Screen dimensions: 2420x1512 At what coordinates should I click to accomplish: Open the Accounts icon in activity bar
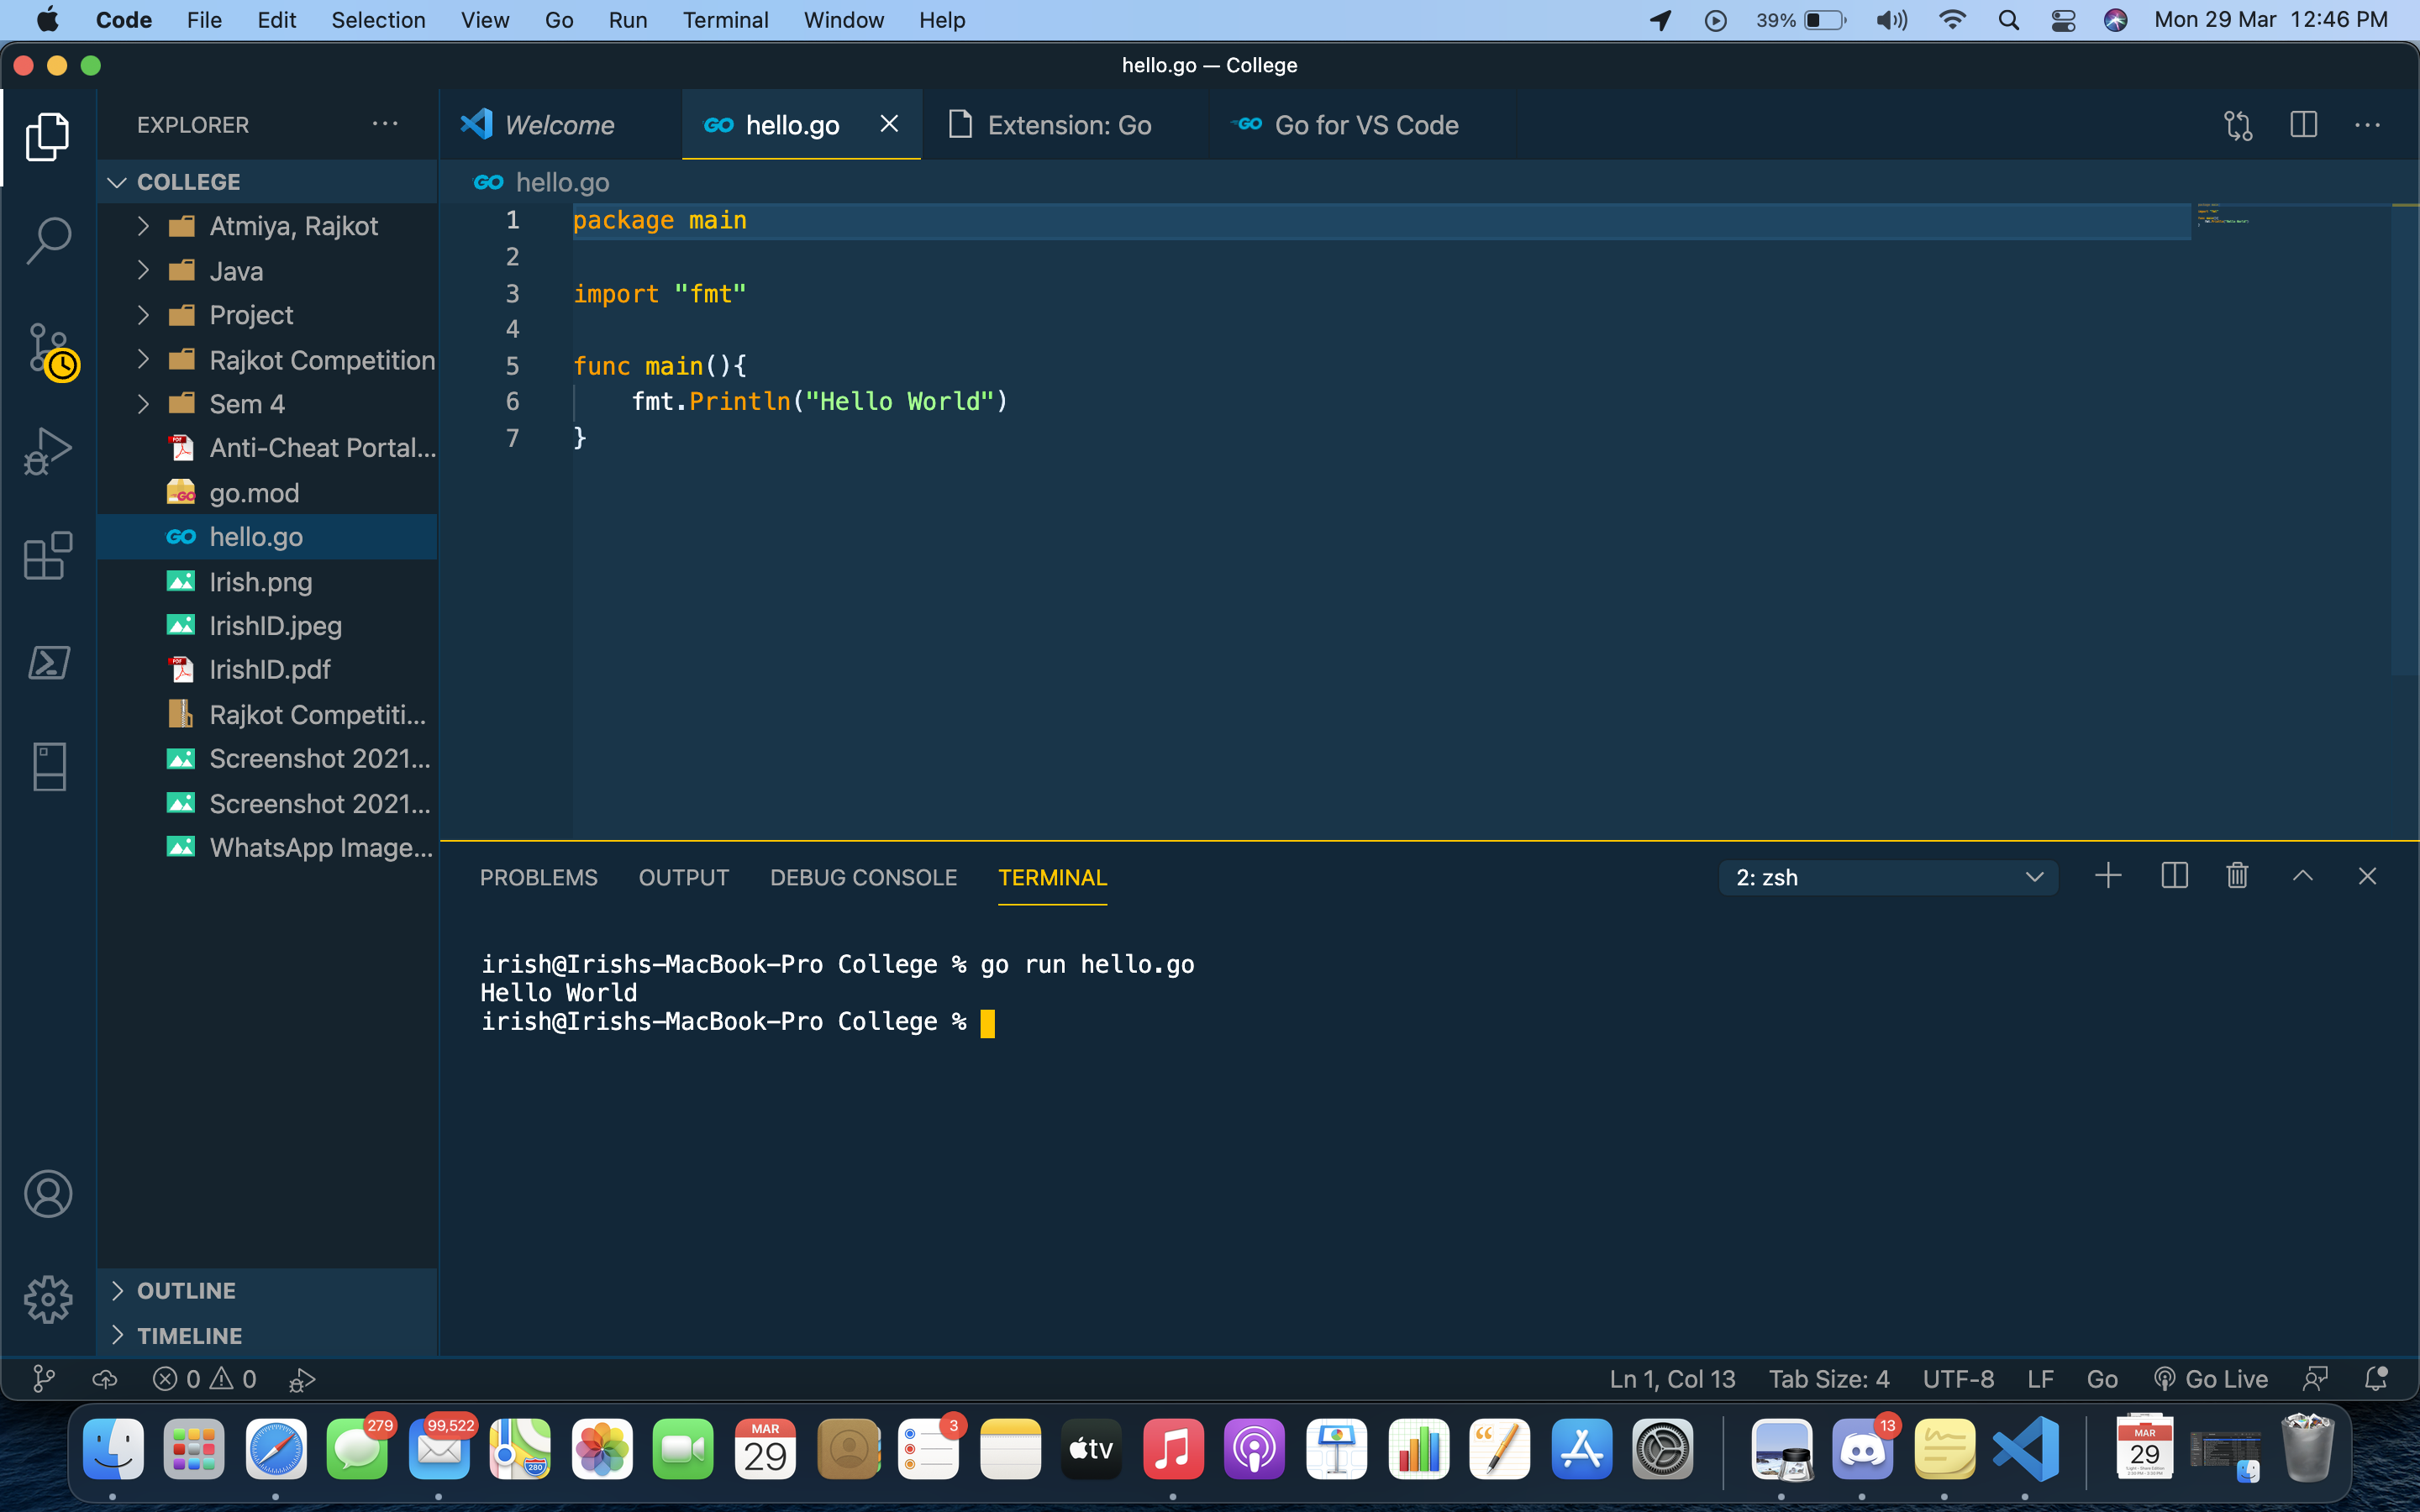pyautogui.click(x=48, y=1194)
